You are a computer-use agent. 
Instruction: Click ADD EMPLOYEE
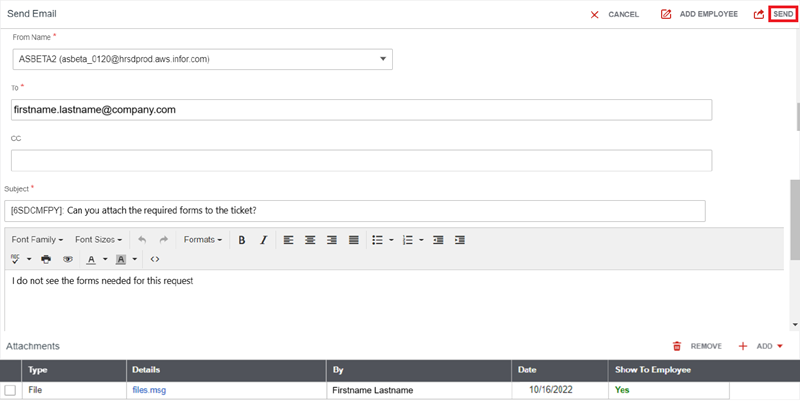click(x=709, y=14)
